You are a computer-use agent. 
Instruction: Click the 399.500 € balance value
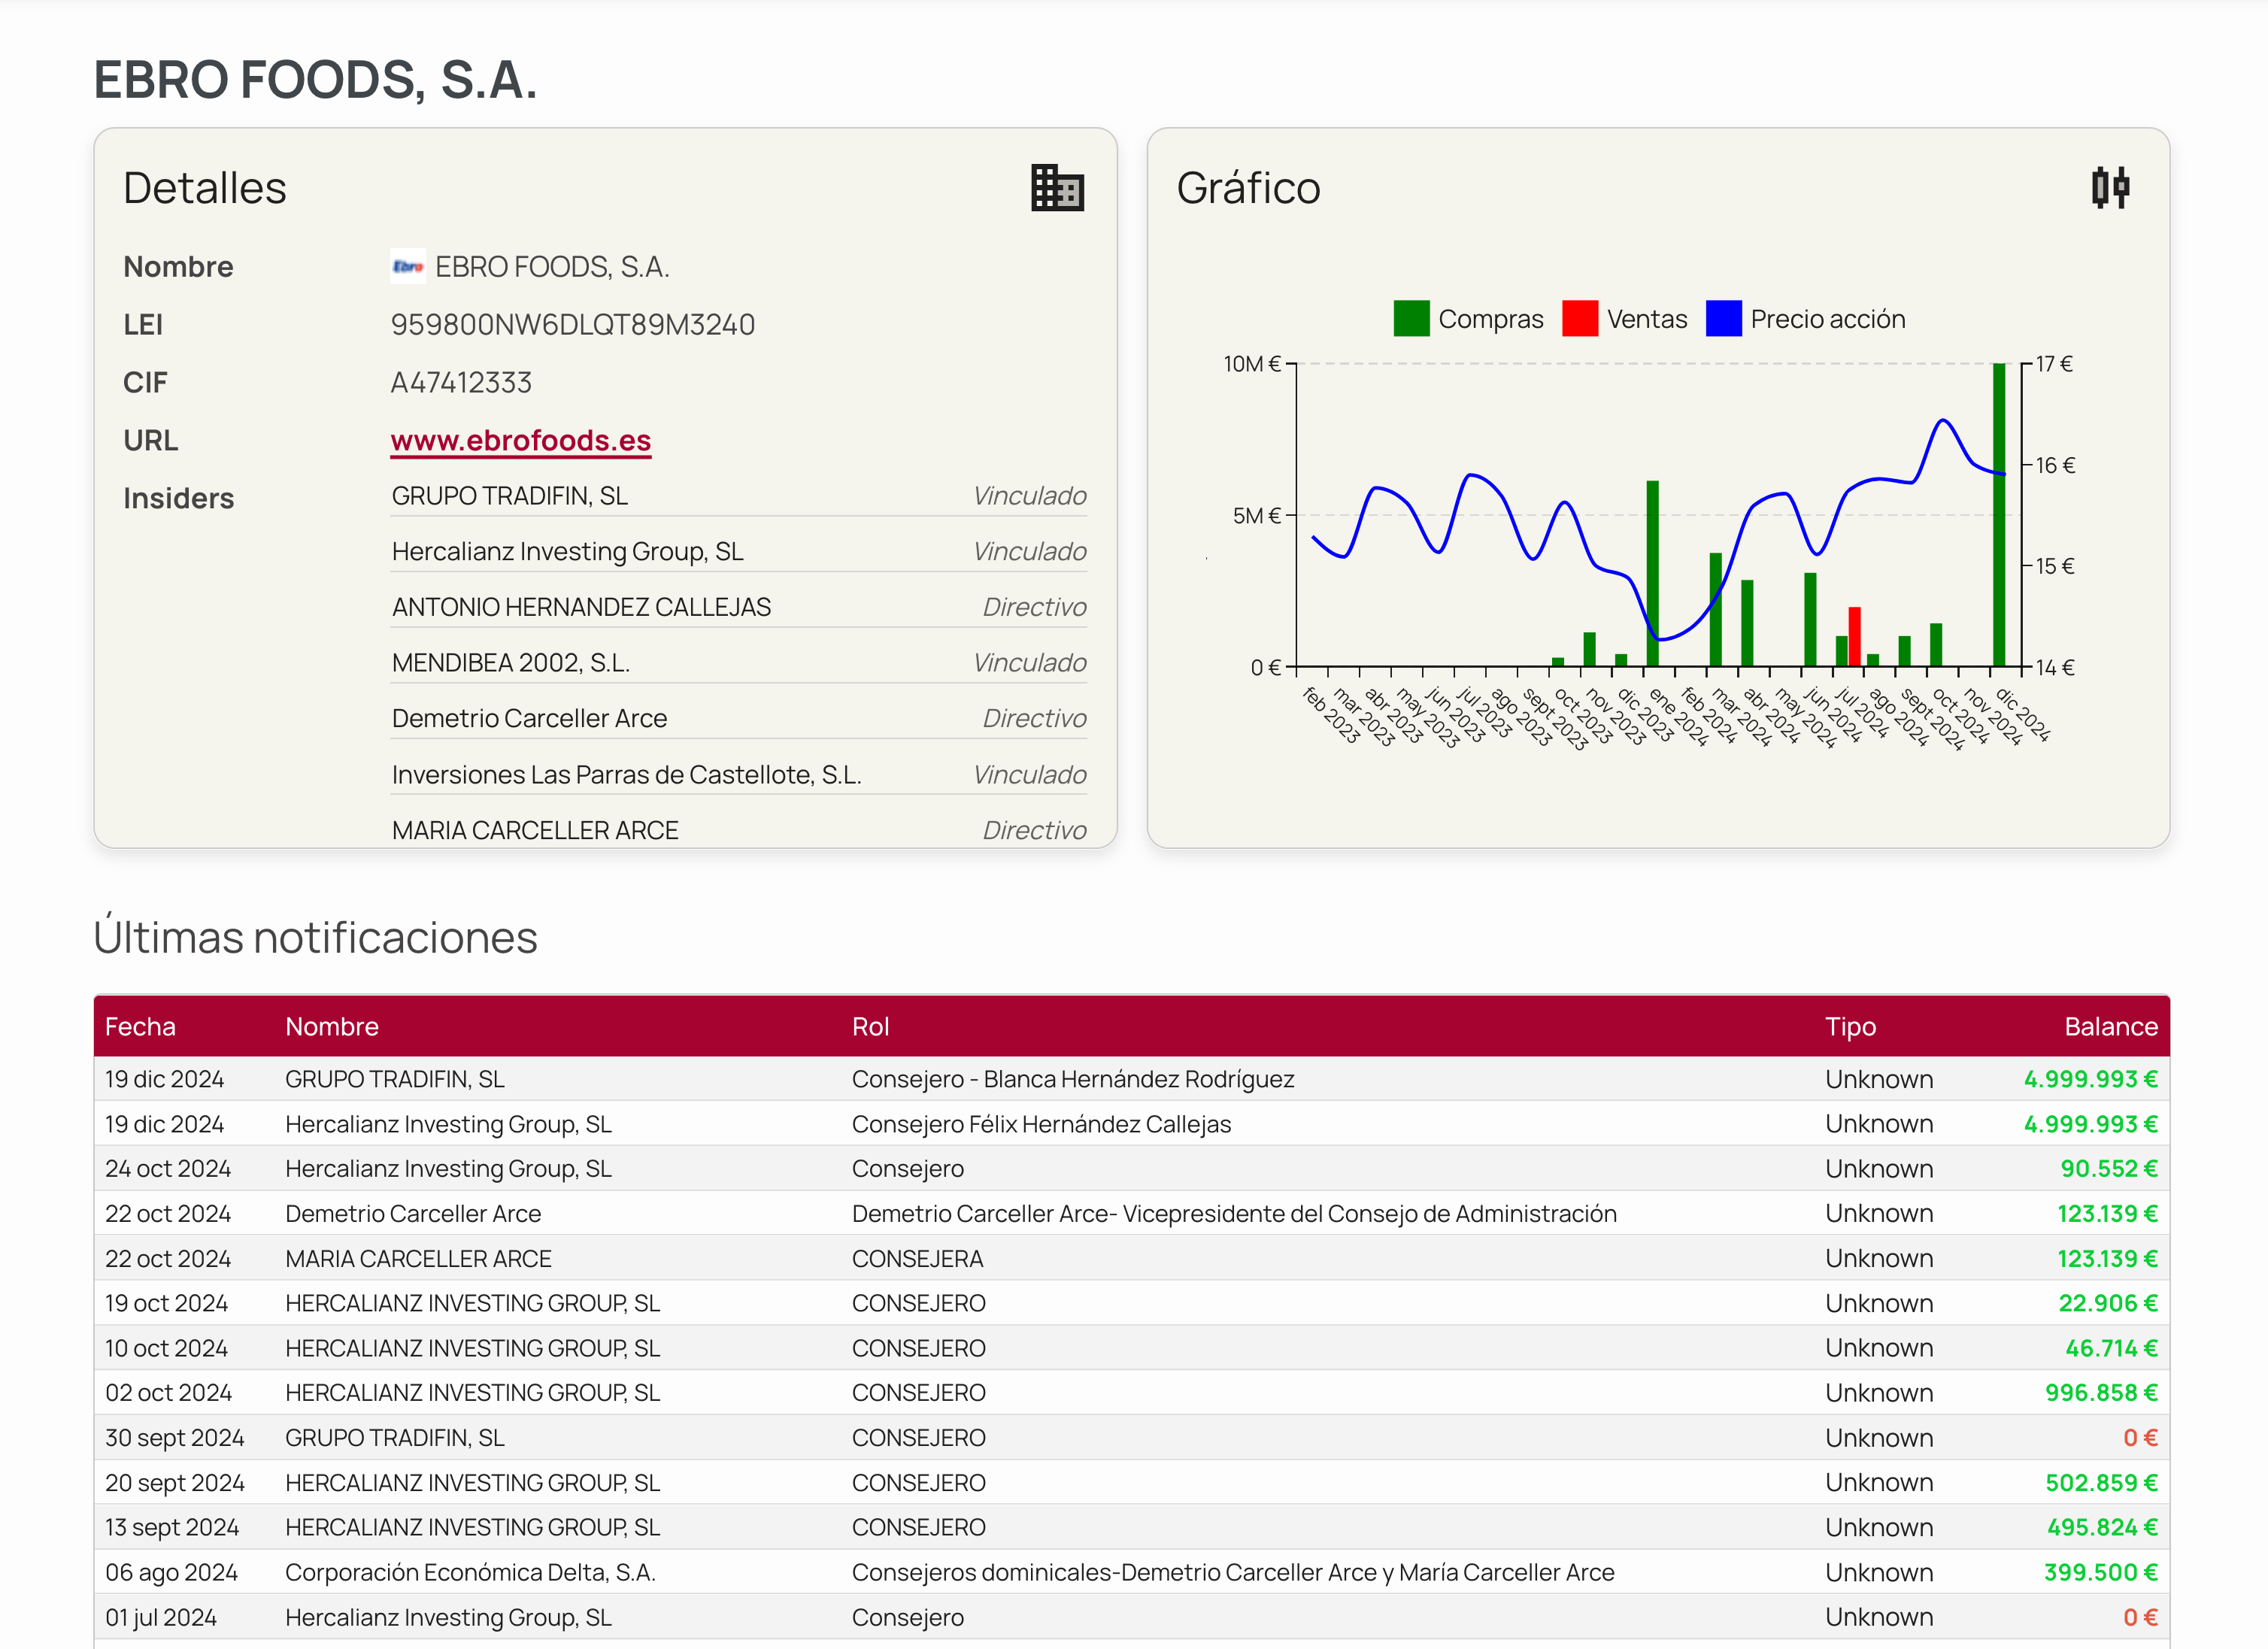pos(2100,1573)
